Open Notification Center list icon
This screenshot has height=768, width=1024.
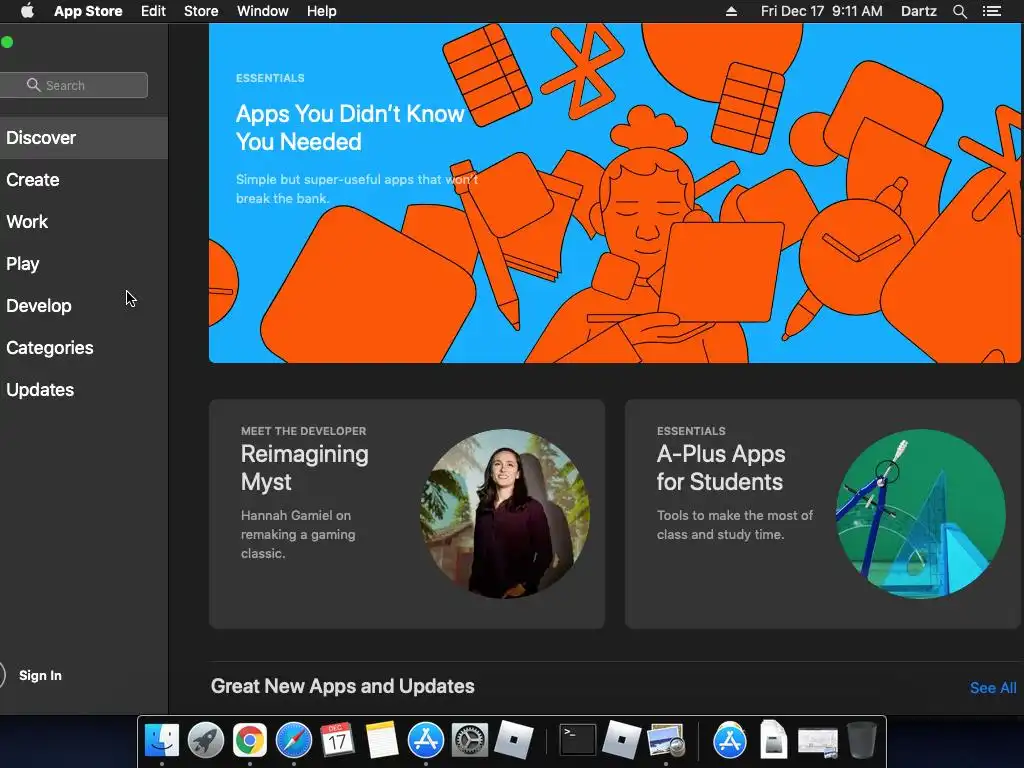[992, 11]
